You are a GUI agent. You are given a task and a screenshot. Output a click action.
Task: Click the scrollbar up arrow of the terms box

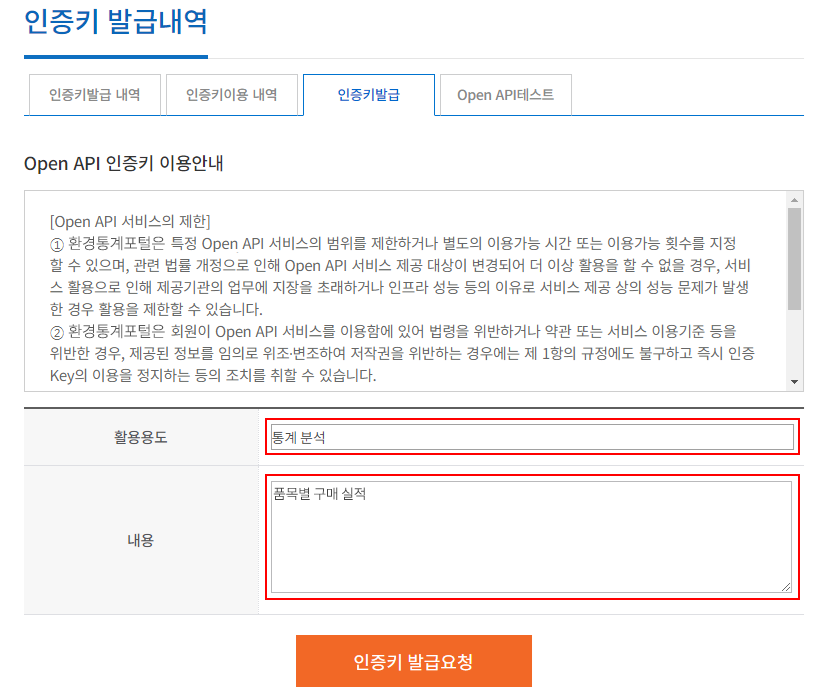[x=795, y=198]
